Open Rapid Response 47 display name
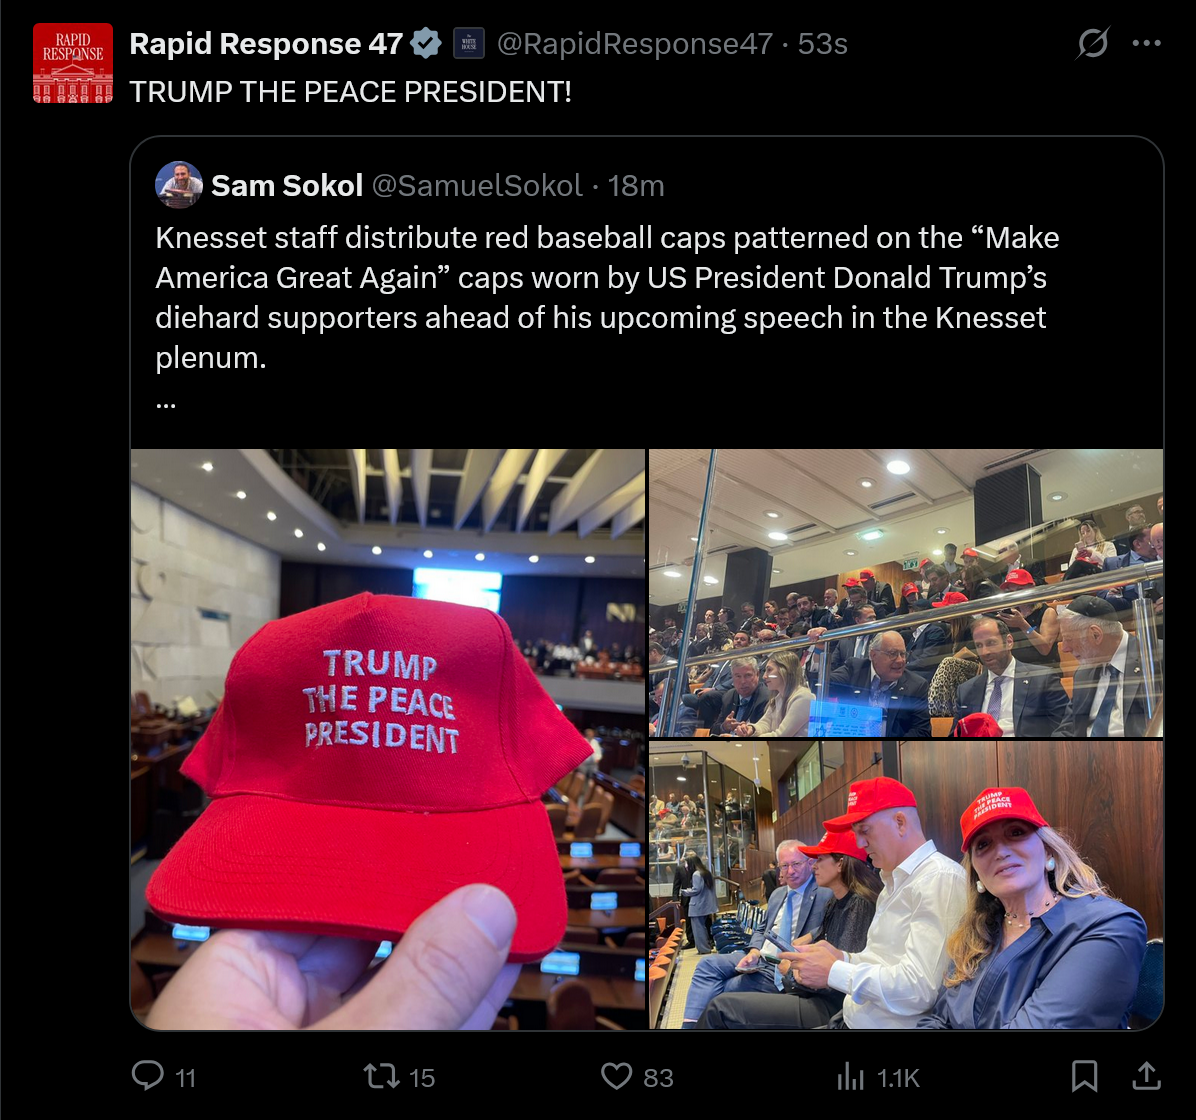 [x=266, y=43]
